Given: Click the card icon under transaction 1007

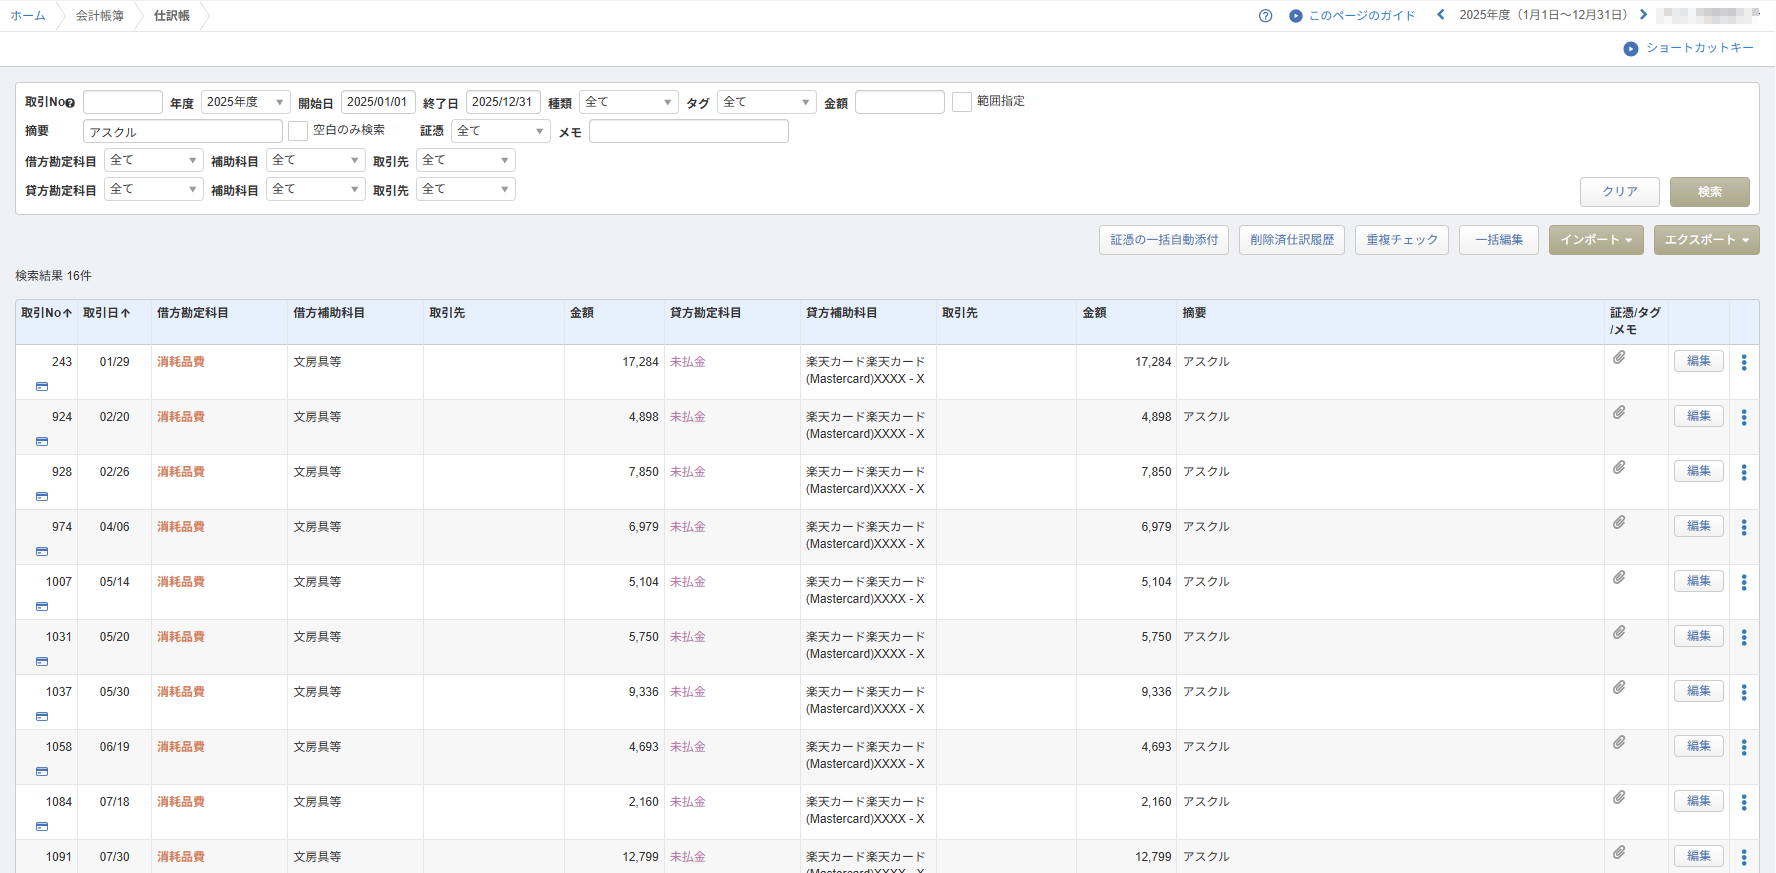Looking at the screenshot, I should (x=42, y=606).
